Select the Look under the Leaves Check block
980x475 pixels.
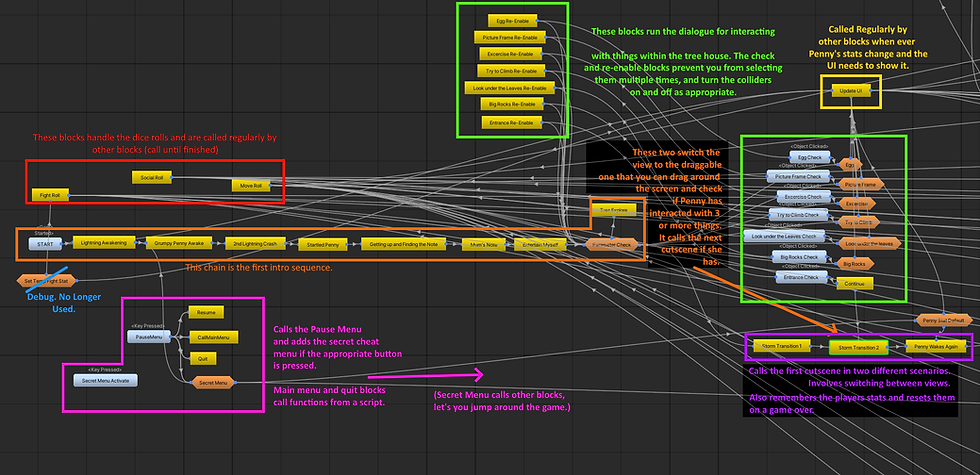coord(784,236)
